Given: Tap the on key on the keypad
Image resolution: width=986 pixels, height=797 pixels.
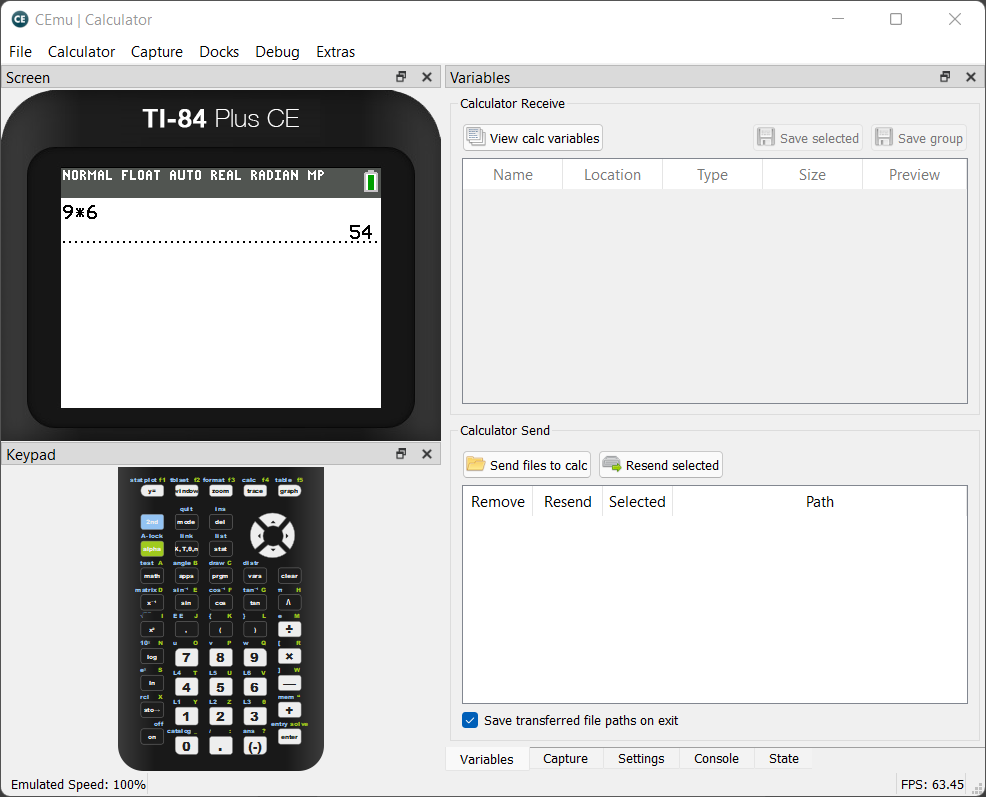Looking at the screenshot, I should (152, 737).
